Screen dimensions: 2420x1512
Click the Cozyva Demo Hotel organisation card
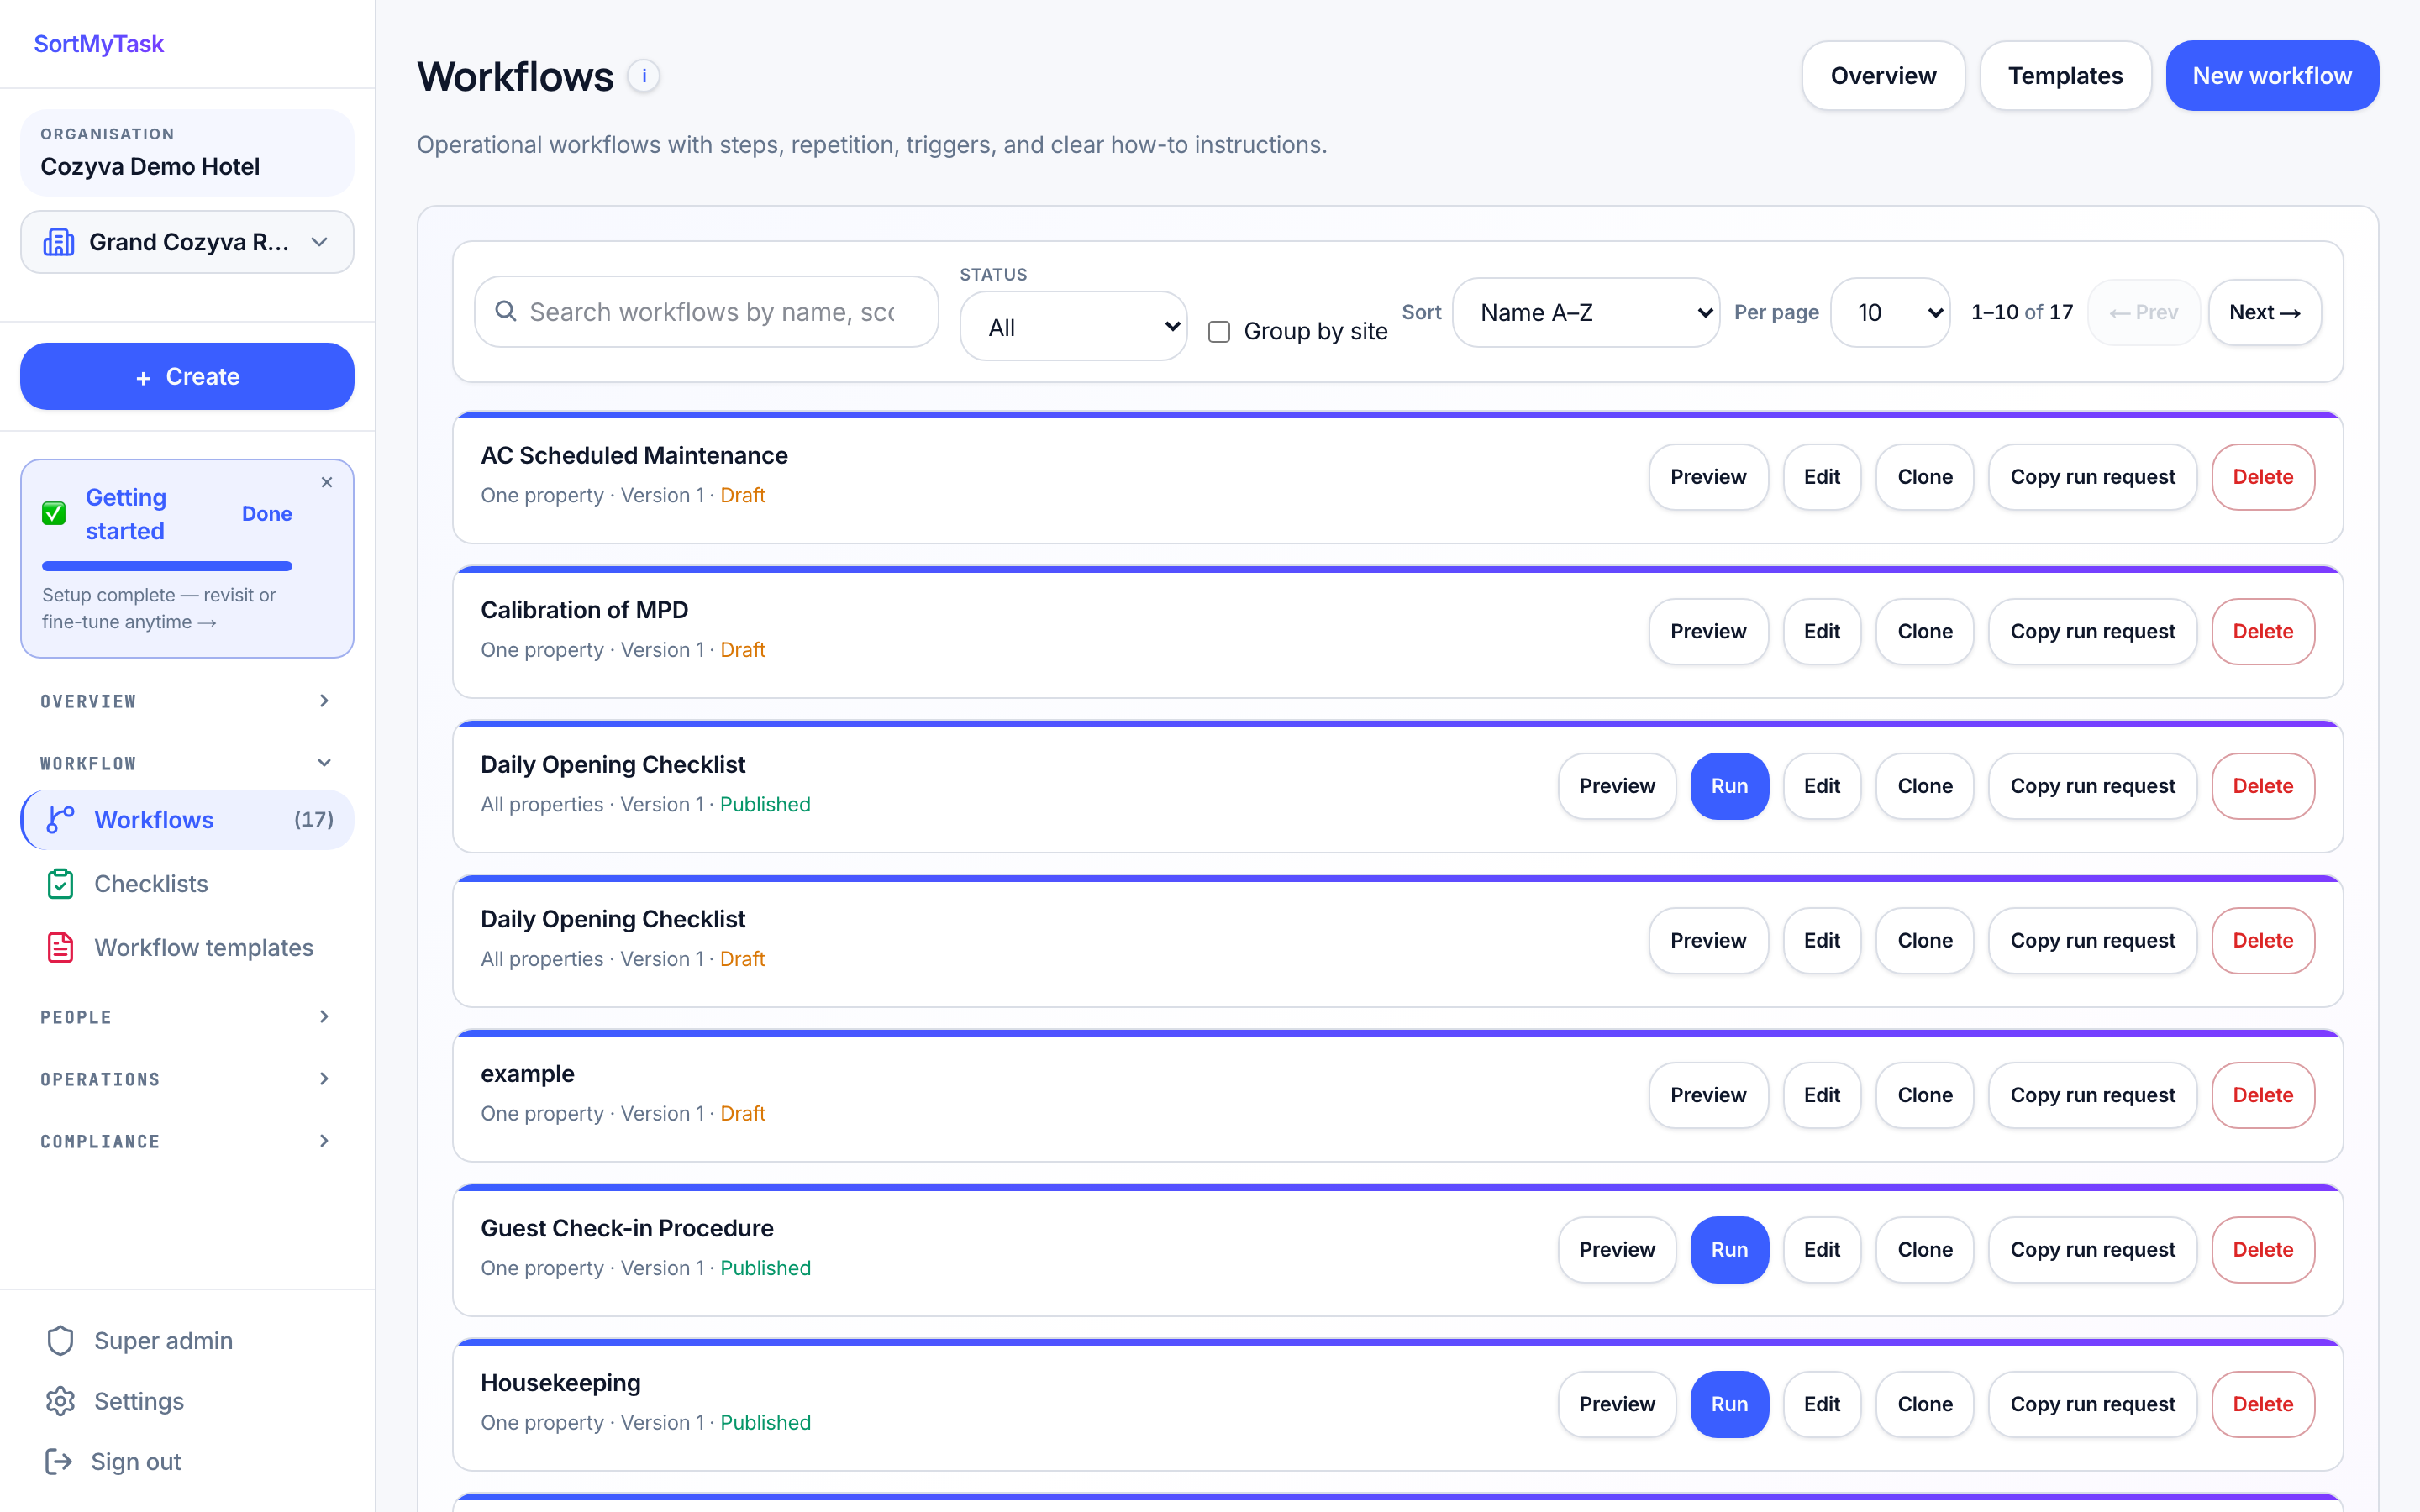coord(187,152)
